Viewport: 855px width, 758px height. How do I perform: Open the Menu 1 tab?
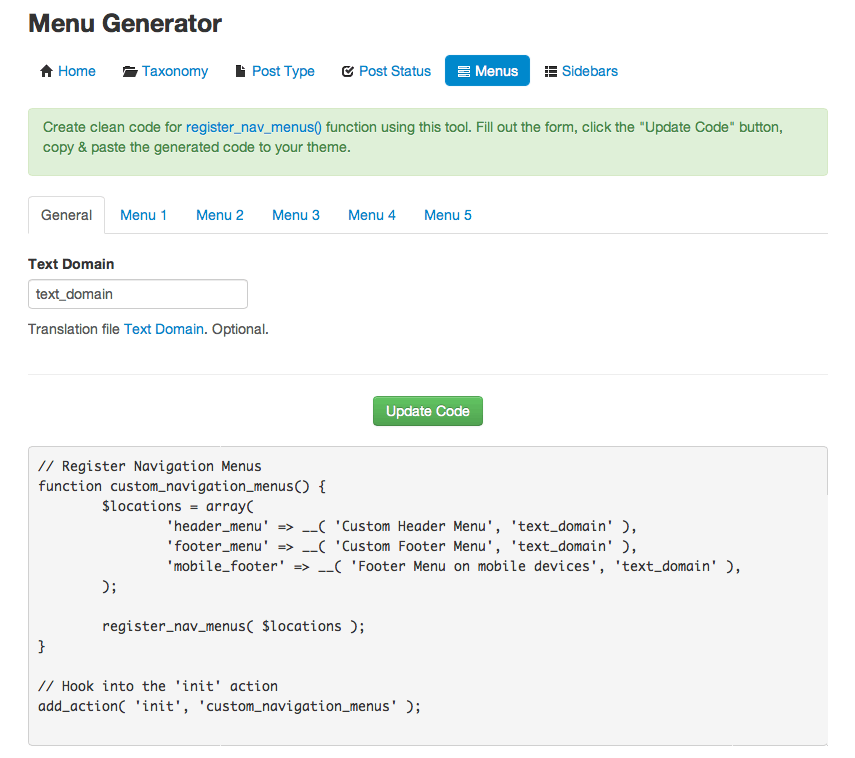(x=144, y=215)
